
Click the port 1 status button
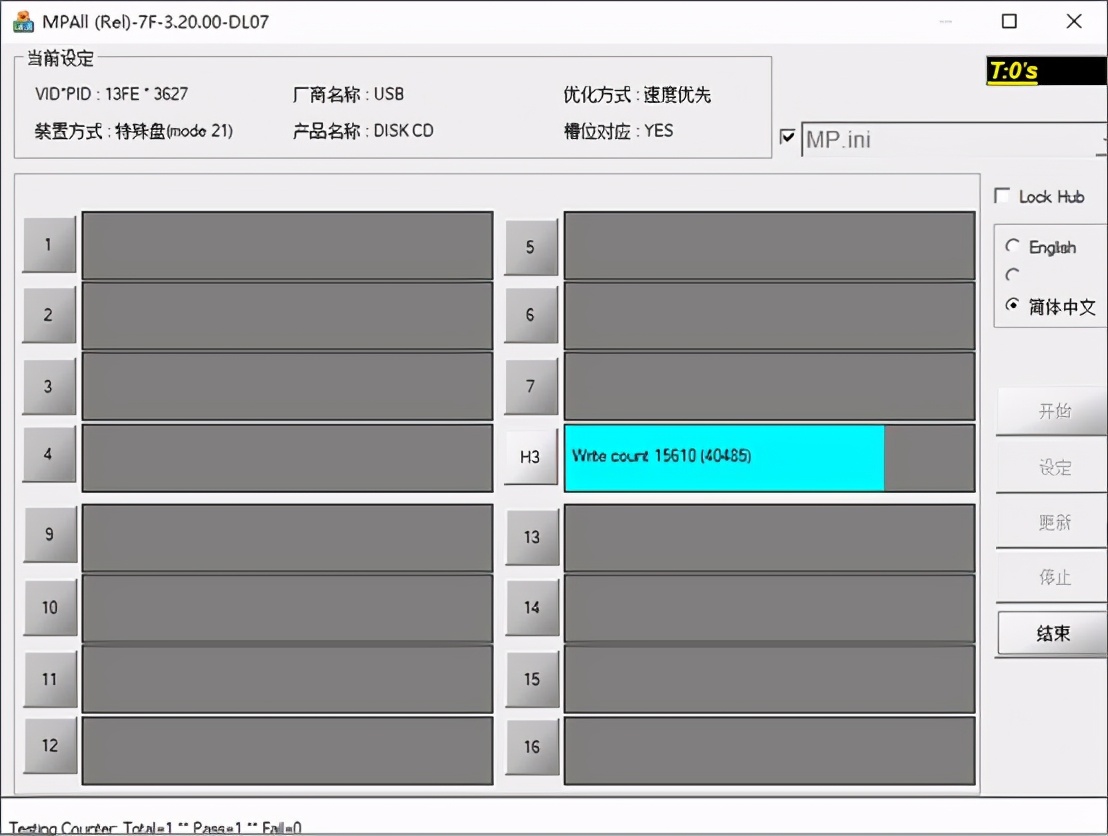click(x=49, y=244)
